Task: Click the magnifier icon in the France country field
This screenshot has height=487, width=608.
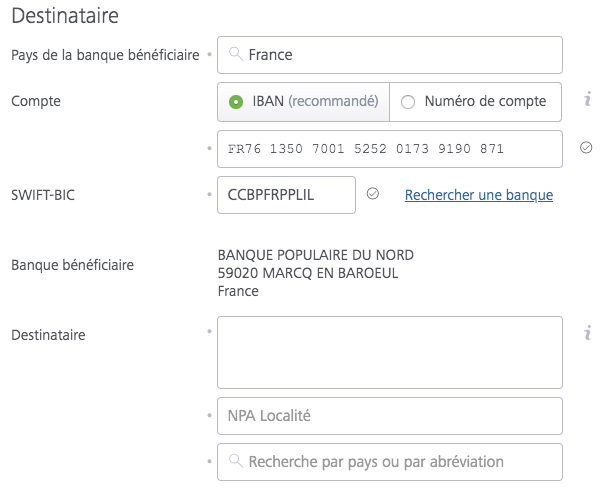Action: 235,55
